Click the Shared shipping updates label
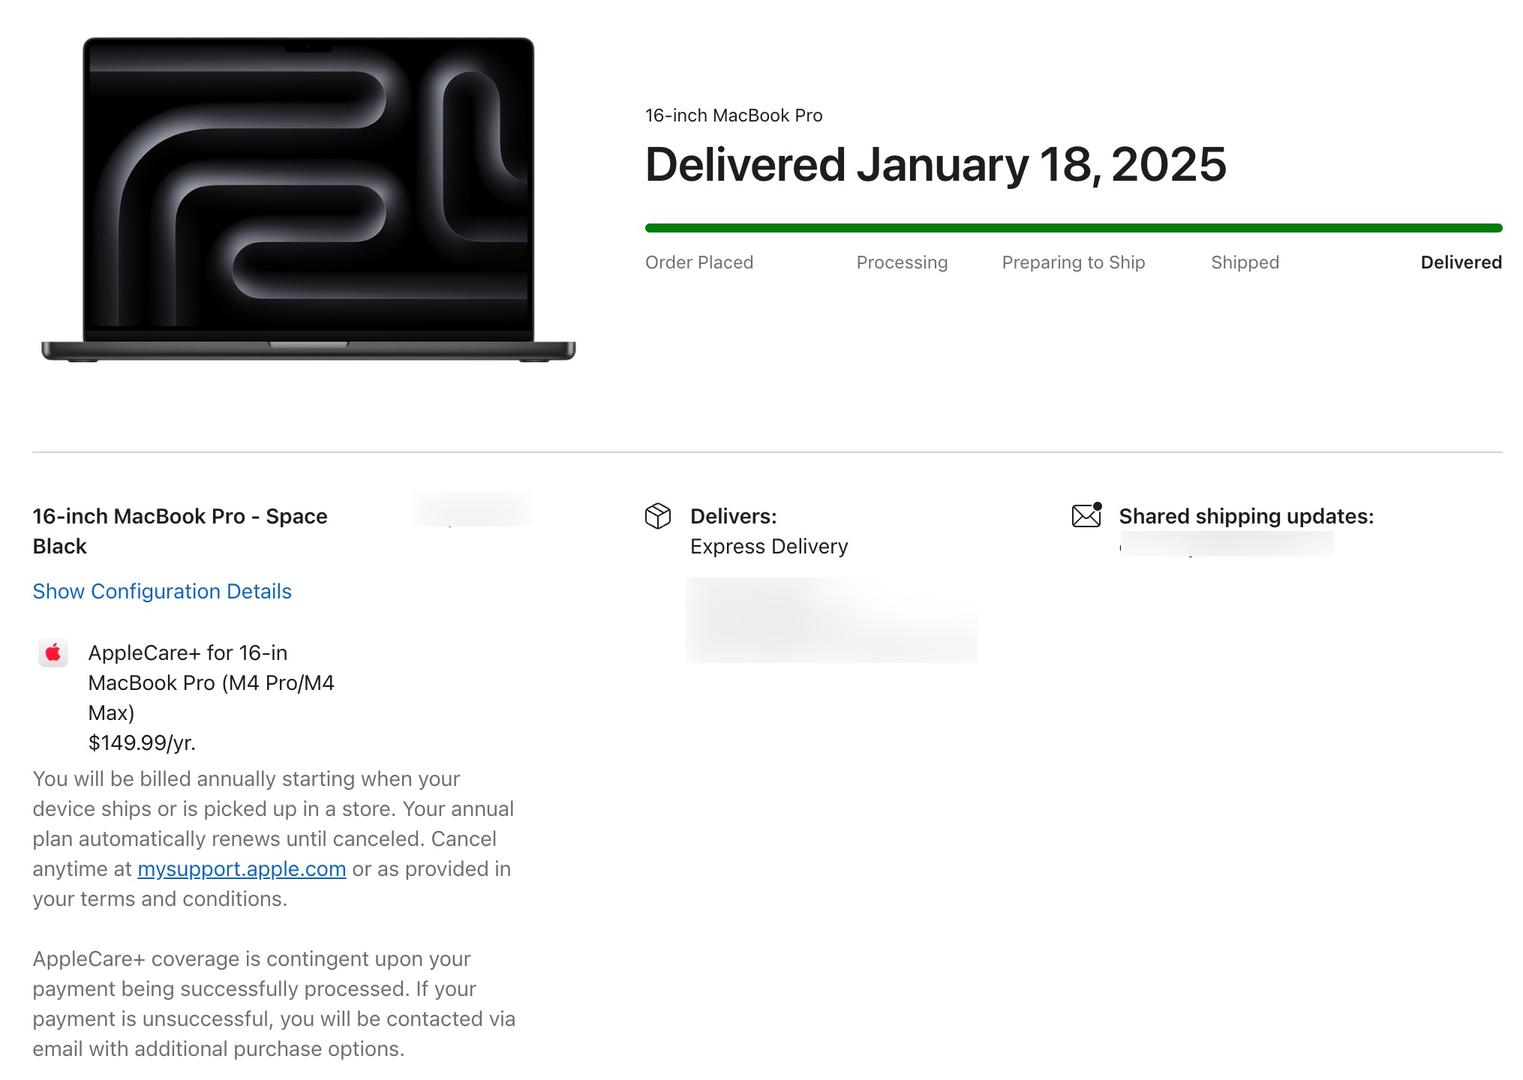This screenshot has height=1080, width=1523. pos(1246,516)
